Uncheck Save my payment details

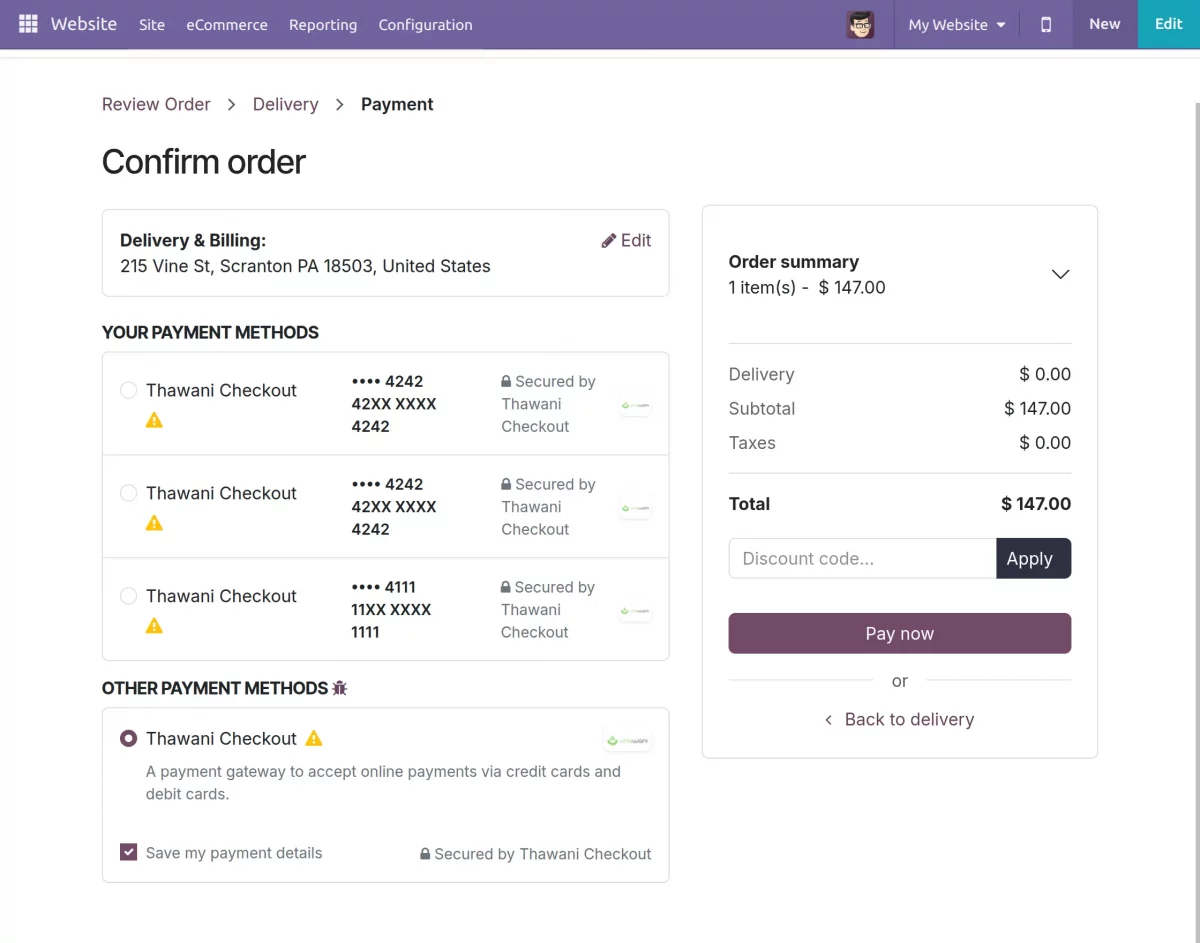point(128,851)
